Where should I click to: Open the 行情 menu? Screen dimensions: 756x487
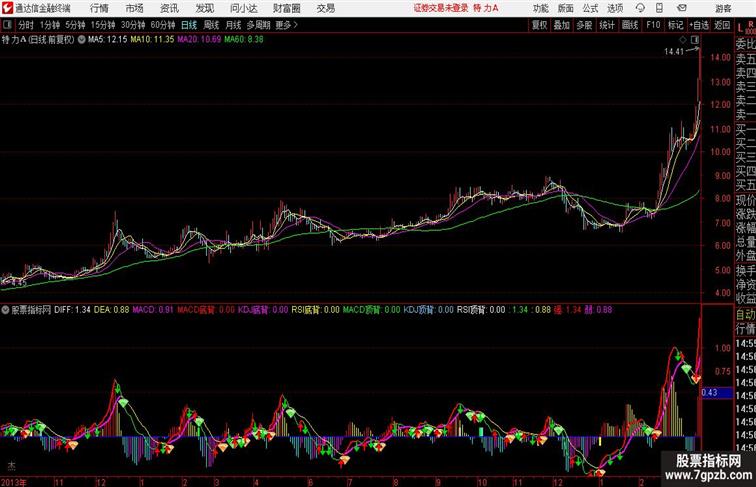coord(99,8)
